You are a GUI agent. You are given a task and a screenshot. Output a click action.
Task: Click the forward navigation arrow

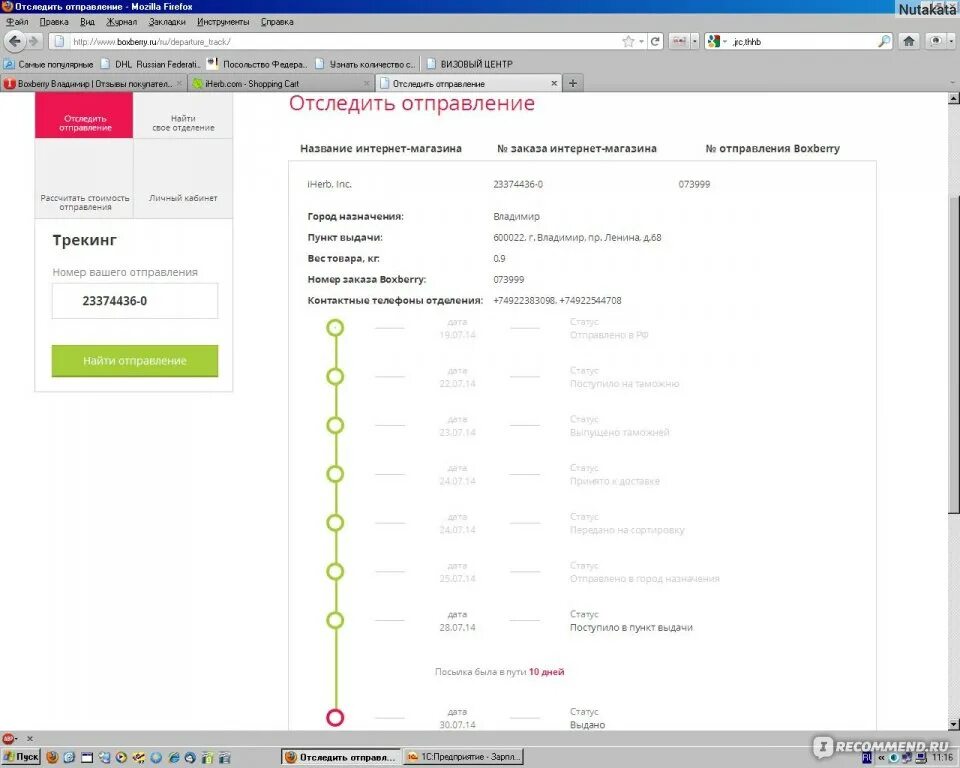pyautogui.click(x=33, y=41)
